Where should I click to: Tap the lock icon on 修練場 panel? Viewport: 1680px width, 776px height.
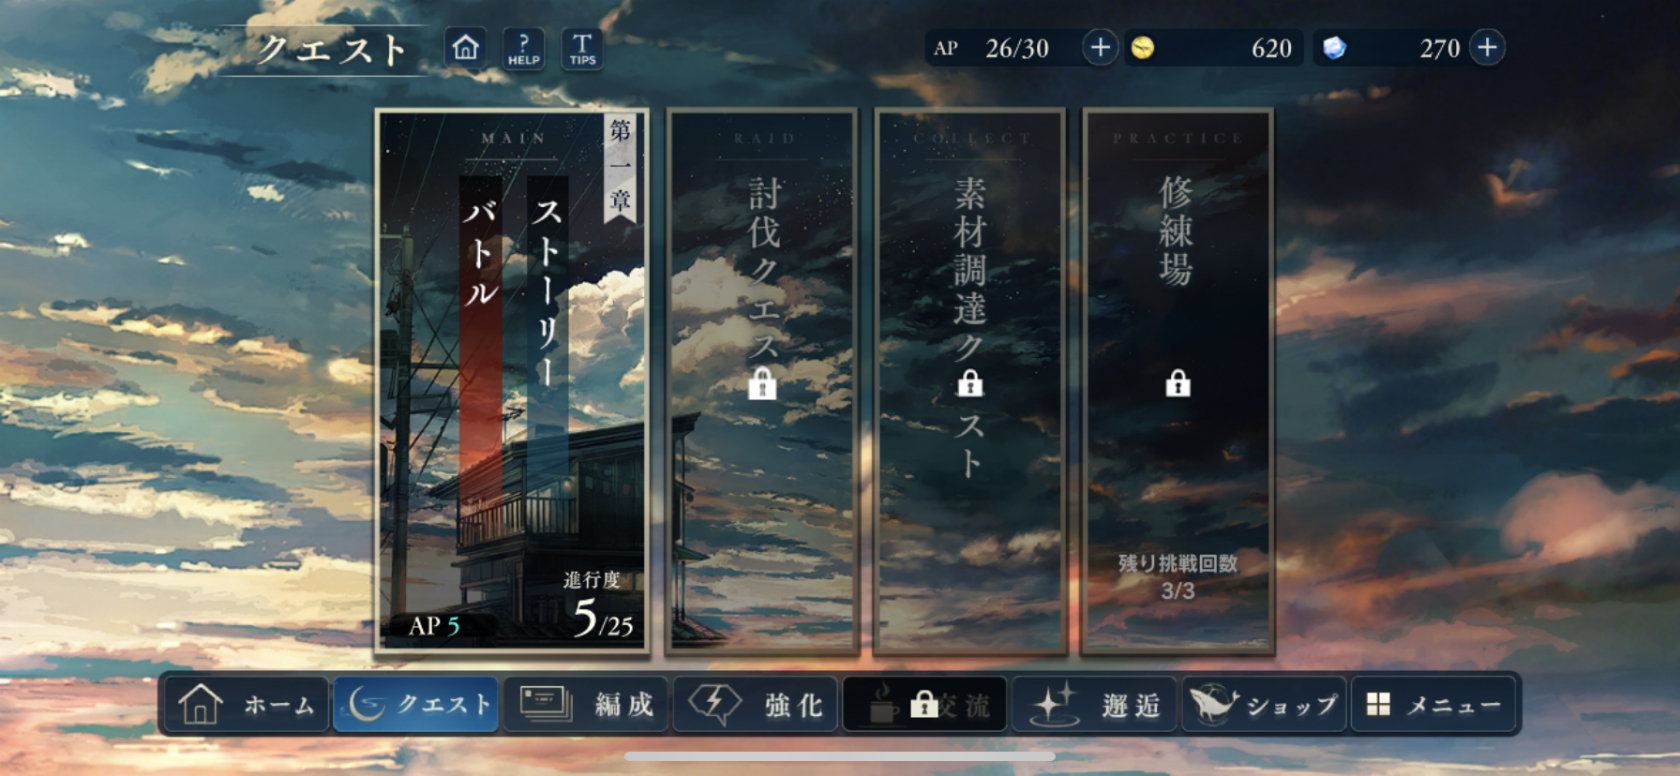pos(1178,382)
